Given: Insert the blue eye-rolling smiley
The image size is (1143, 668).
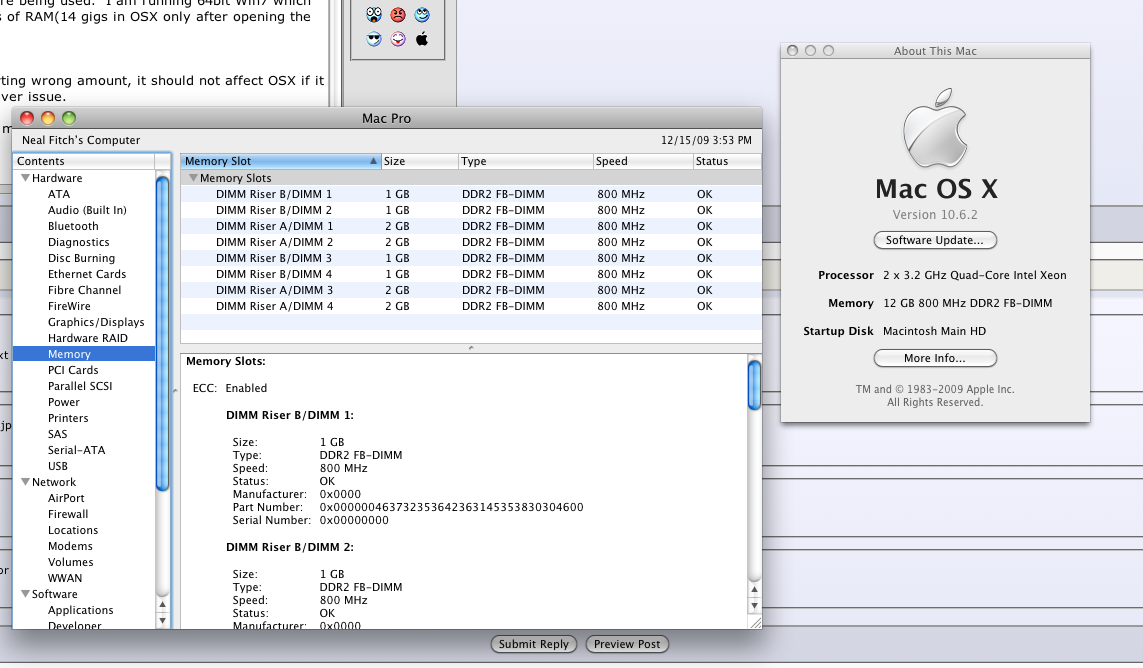Looking at the screenshot, I should [x=422, y=15].
